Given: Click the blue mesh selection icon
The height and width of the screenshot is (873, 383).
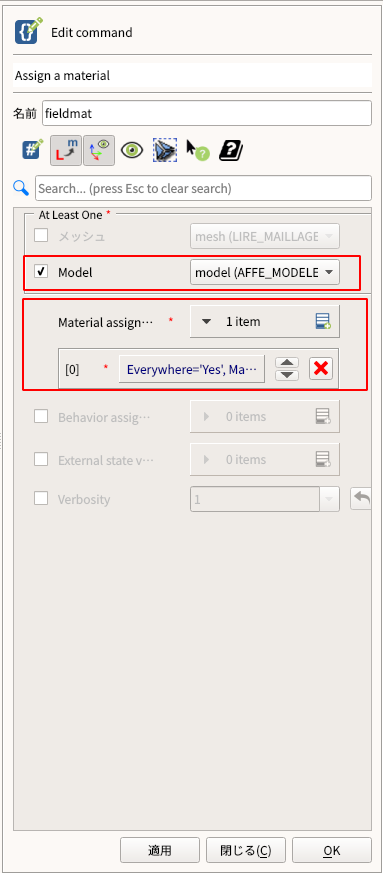Looking at the screenshot, I should click(165, 150).
